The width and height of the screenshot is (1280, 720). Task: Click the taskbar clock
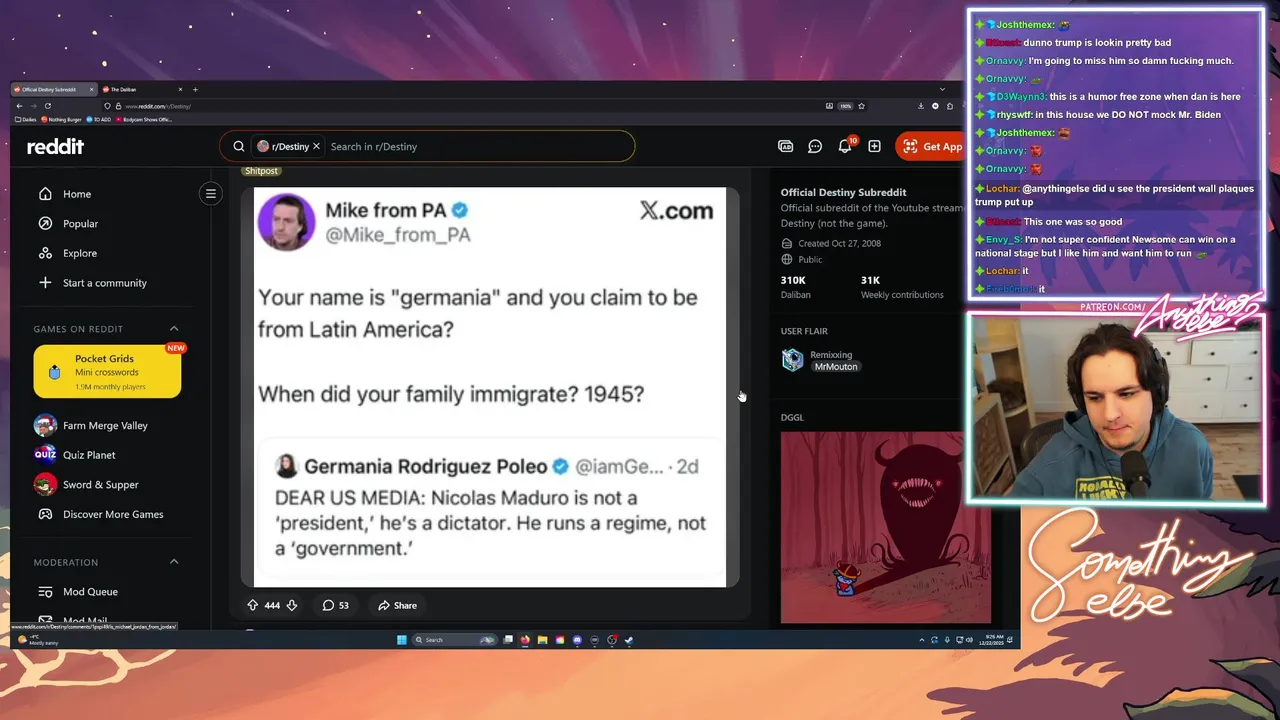point(993,640)
